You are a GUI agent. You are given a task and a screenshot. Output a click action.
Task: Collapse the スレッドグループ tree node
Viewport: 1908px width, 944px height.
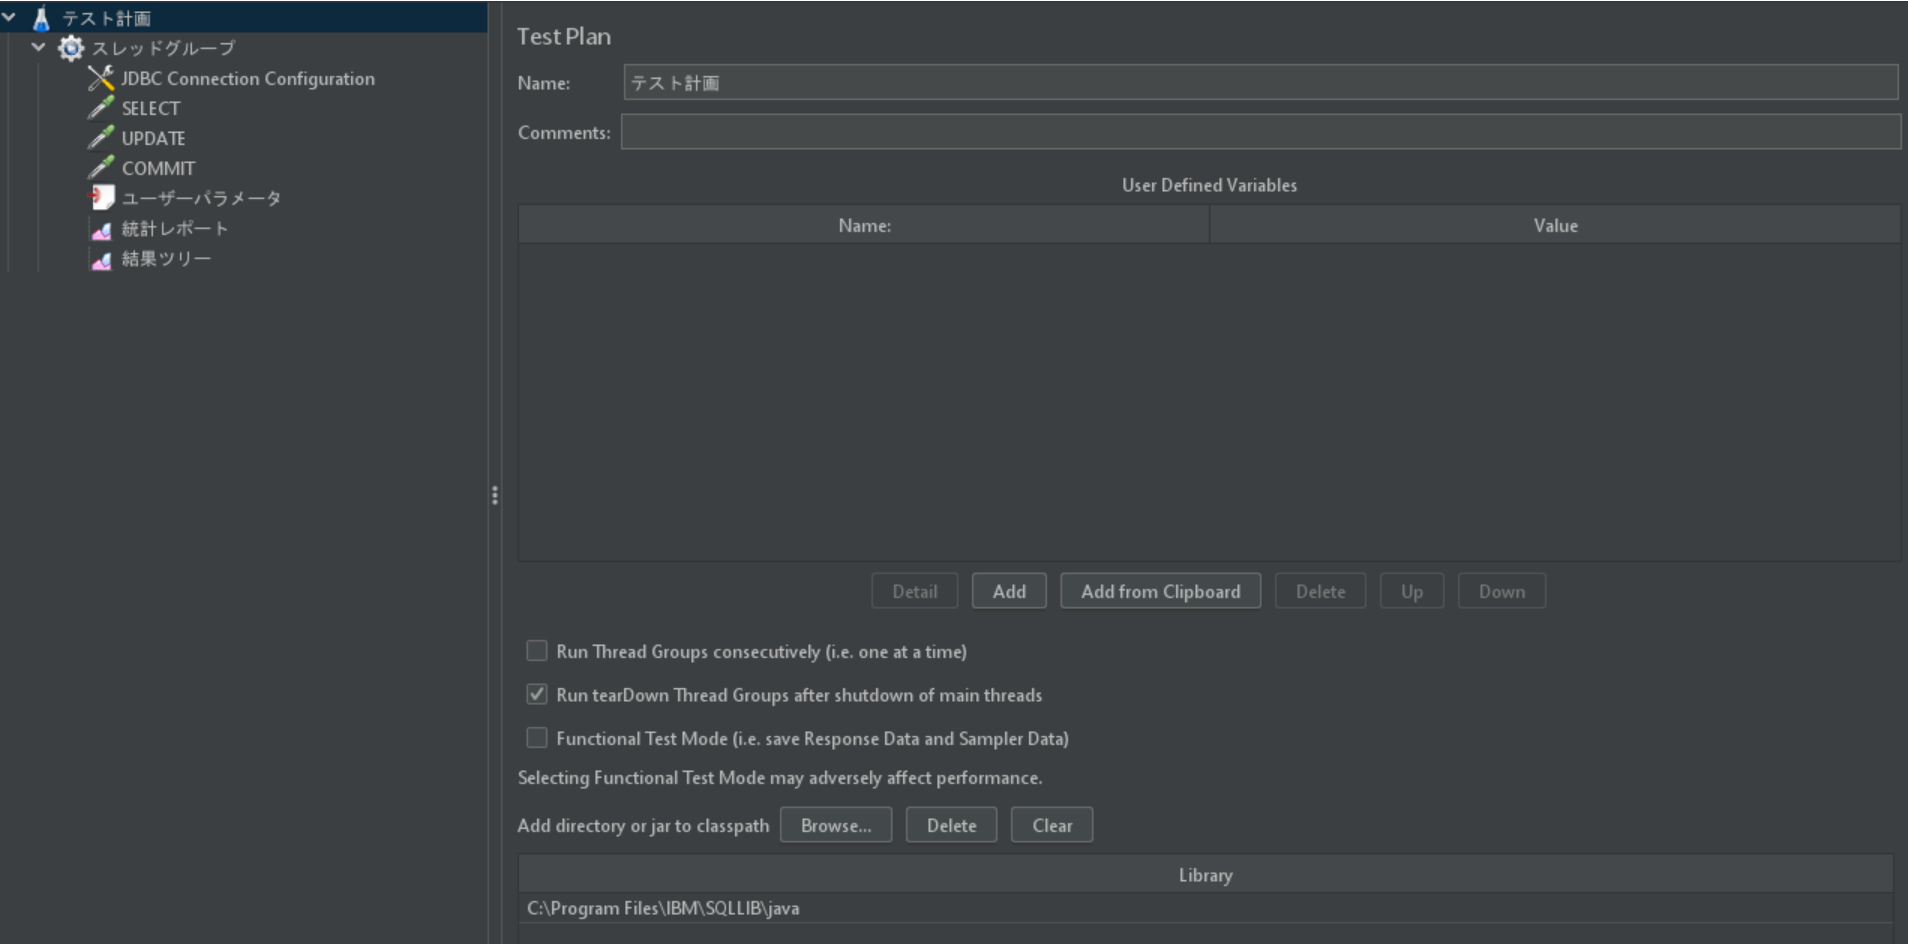point(39,47)
